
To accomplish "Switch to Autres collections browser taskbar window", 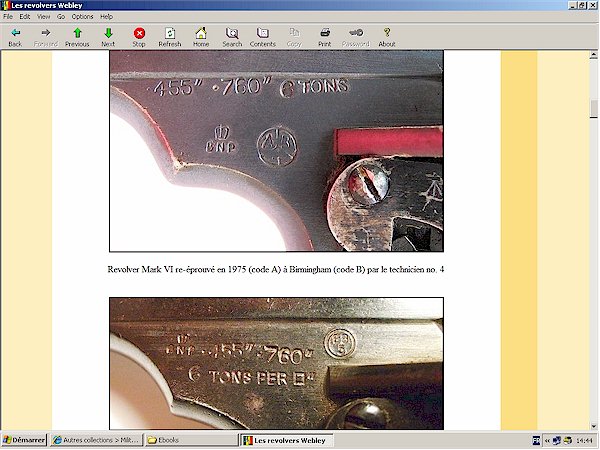I will tap(96, 440).
